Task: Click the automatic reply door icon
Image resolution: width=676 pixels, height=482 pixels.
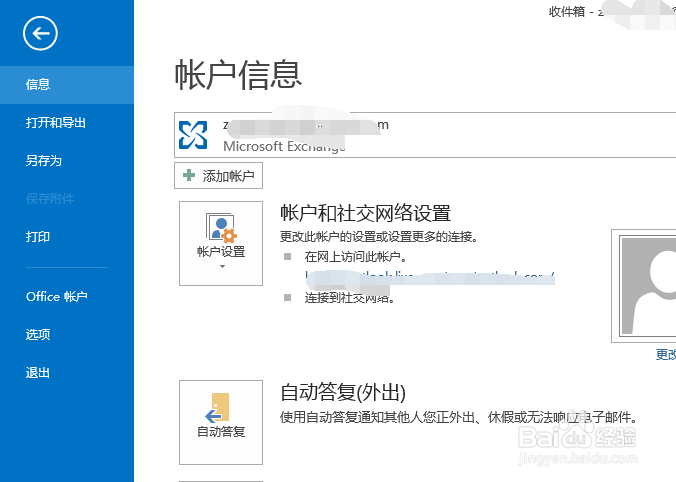Action: click(x=218, y=407)
